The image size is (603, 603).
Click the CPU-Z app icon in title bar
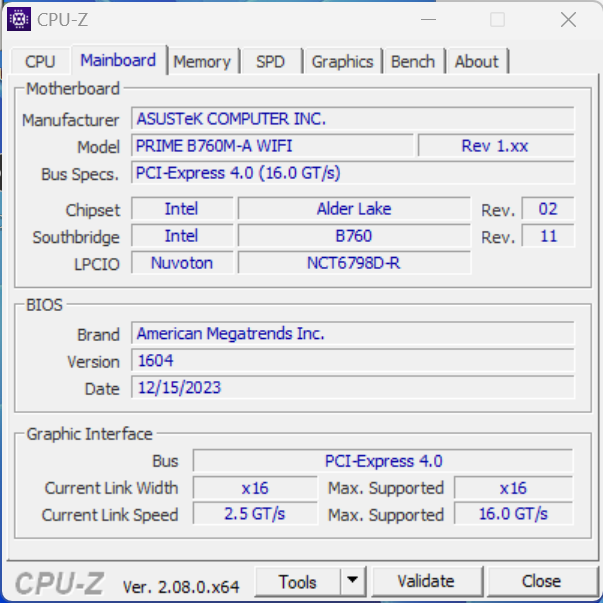click(x=18, y=18)
